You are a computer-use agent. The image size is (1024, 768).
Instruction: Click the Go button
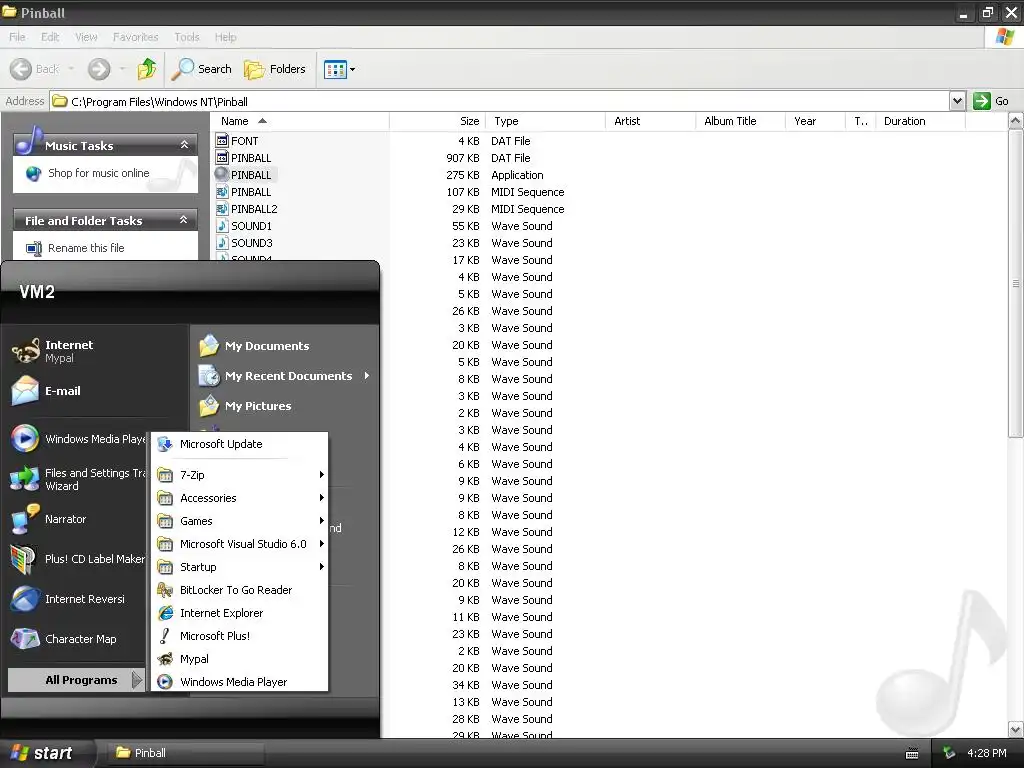991,101
